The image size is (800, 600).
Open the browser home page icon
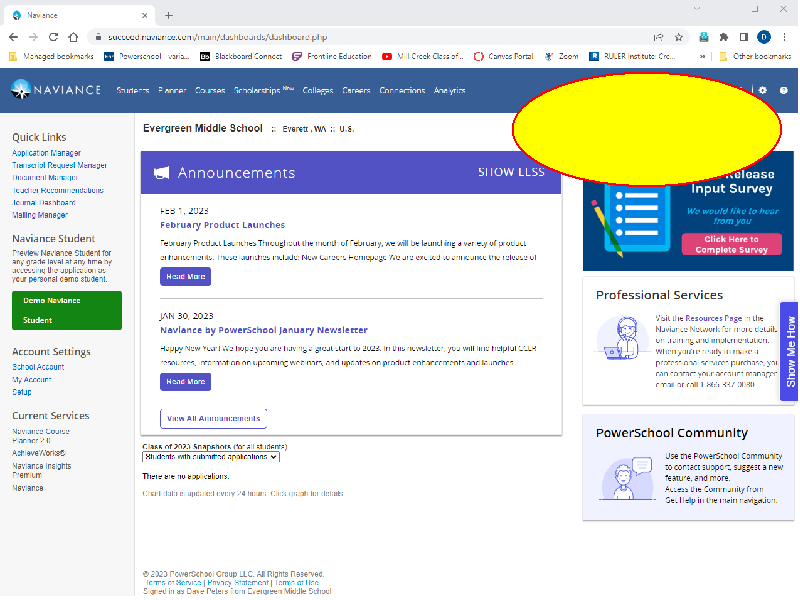[x=73, y=37]
